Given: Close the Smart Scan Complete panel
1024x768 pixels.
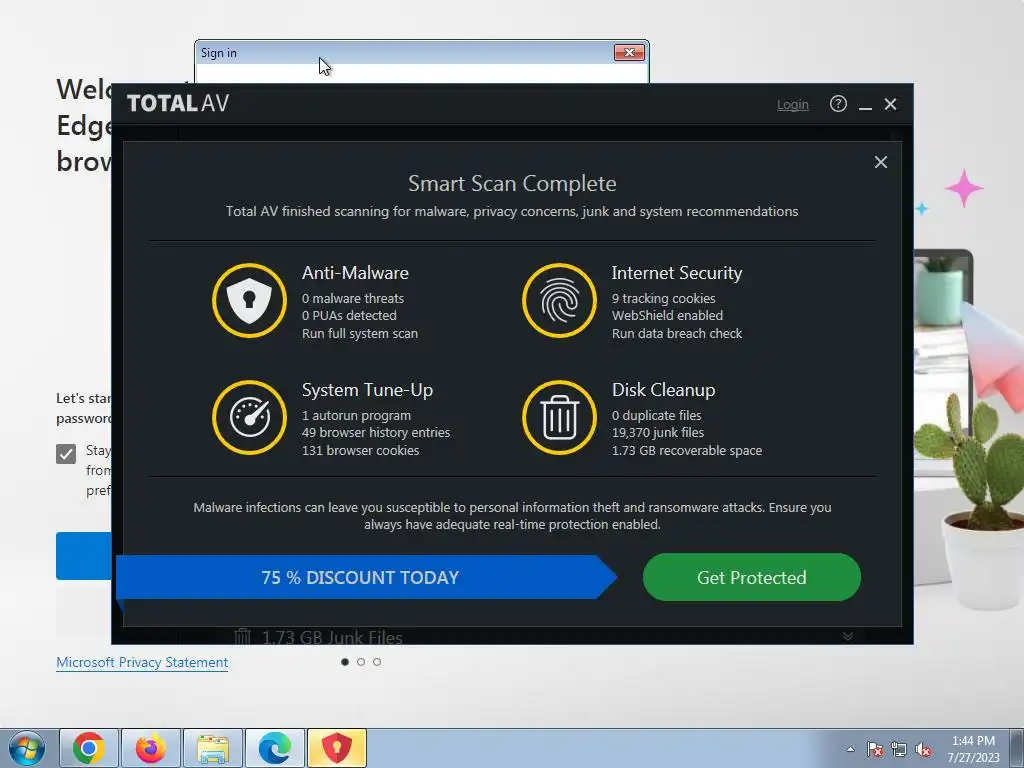Looking at the screenshot, I should [880, 162].
